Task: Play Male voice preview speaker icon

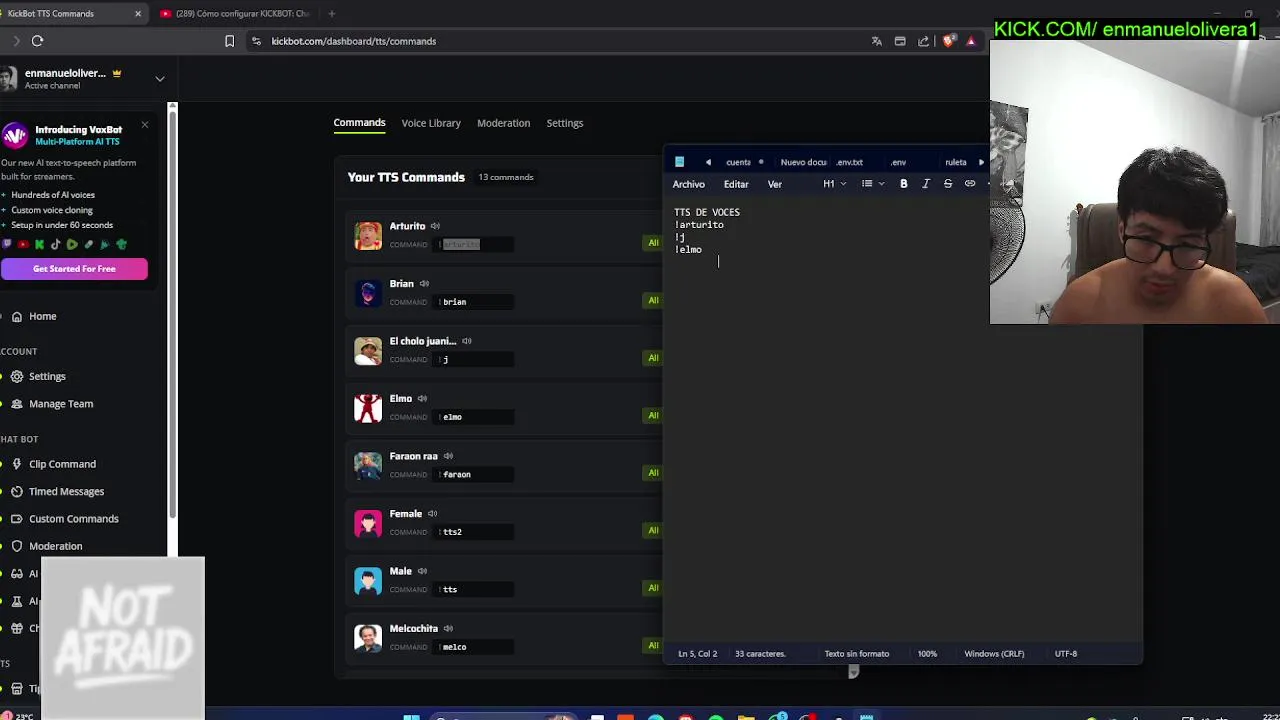Action: pos(422,571)
